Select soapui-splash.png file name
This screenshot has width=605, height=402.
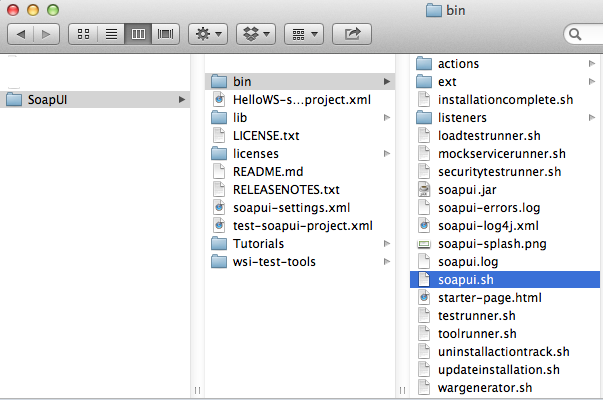pos(492,244)
